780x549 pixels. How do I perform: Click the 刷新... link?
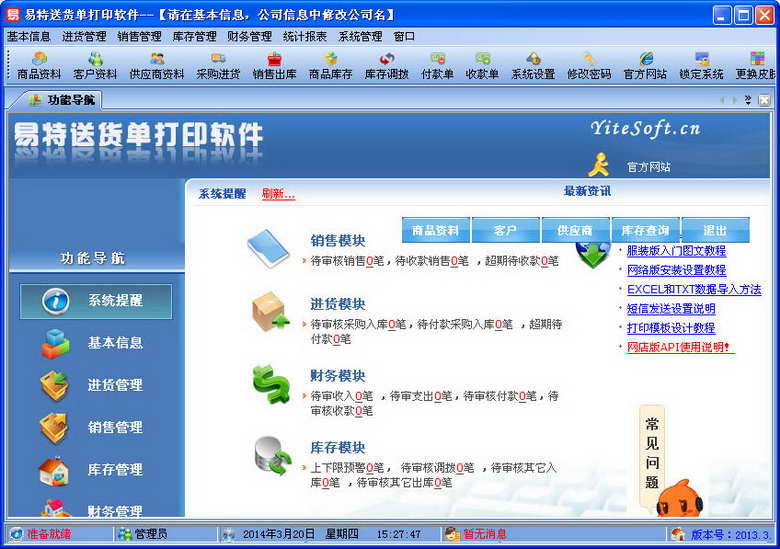[278, 194]
